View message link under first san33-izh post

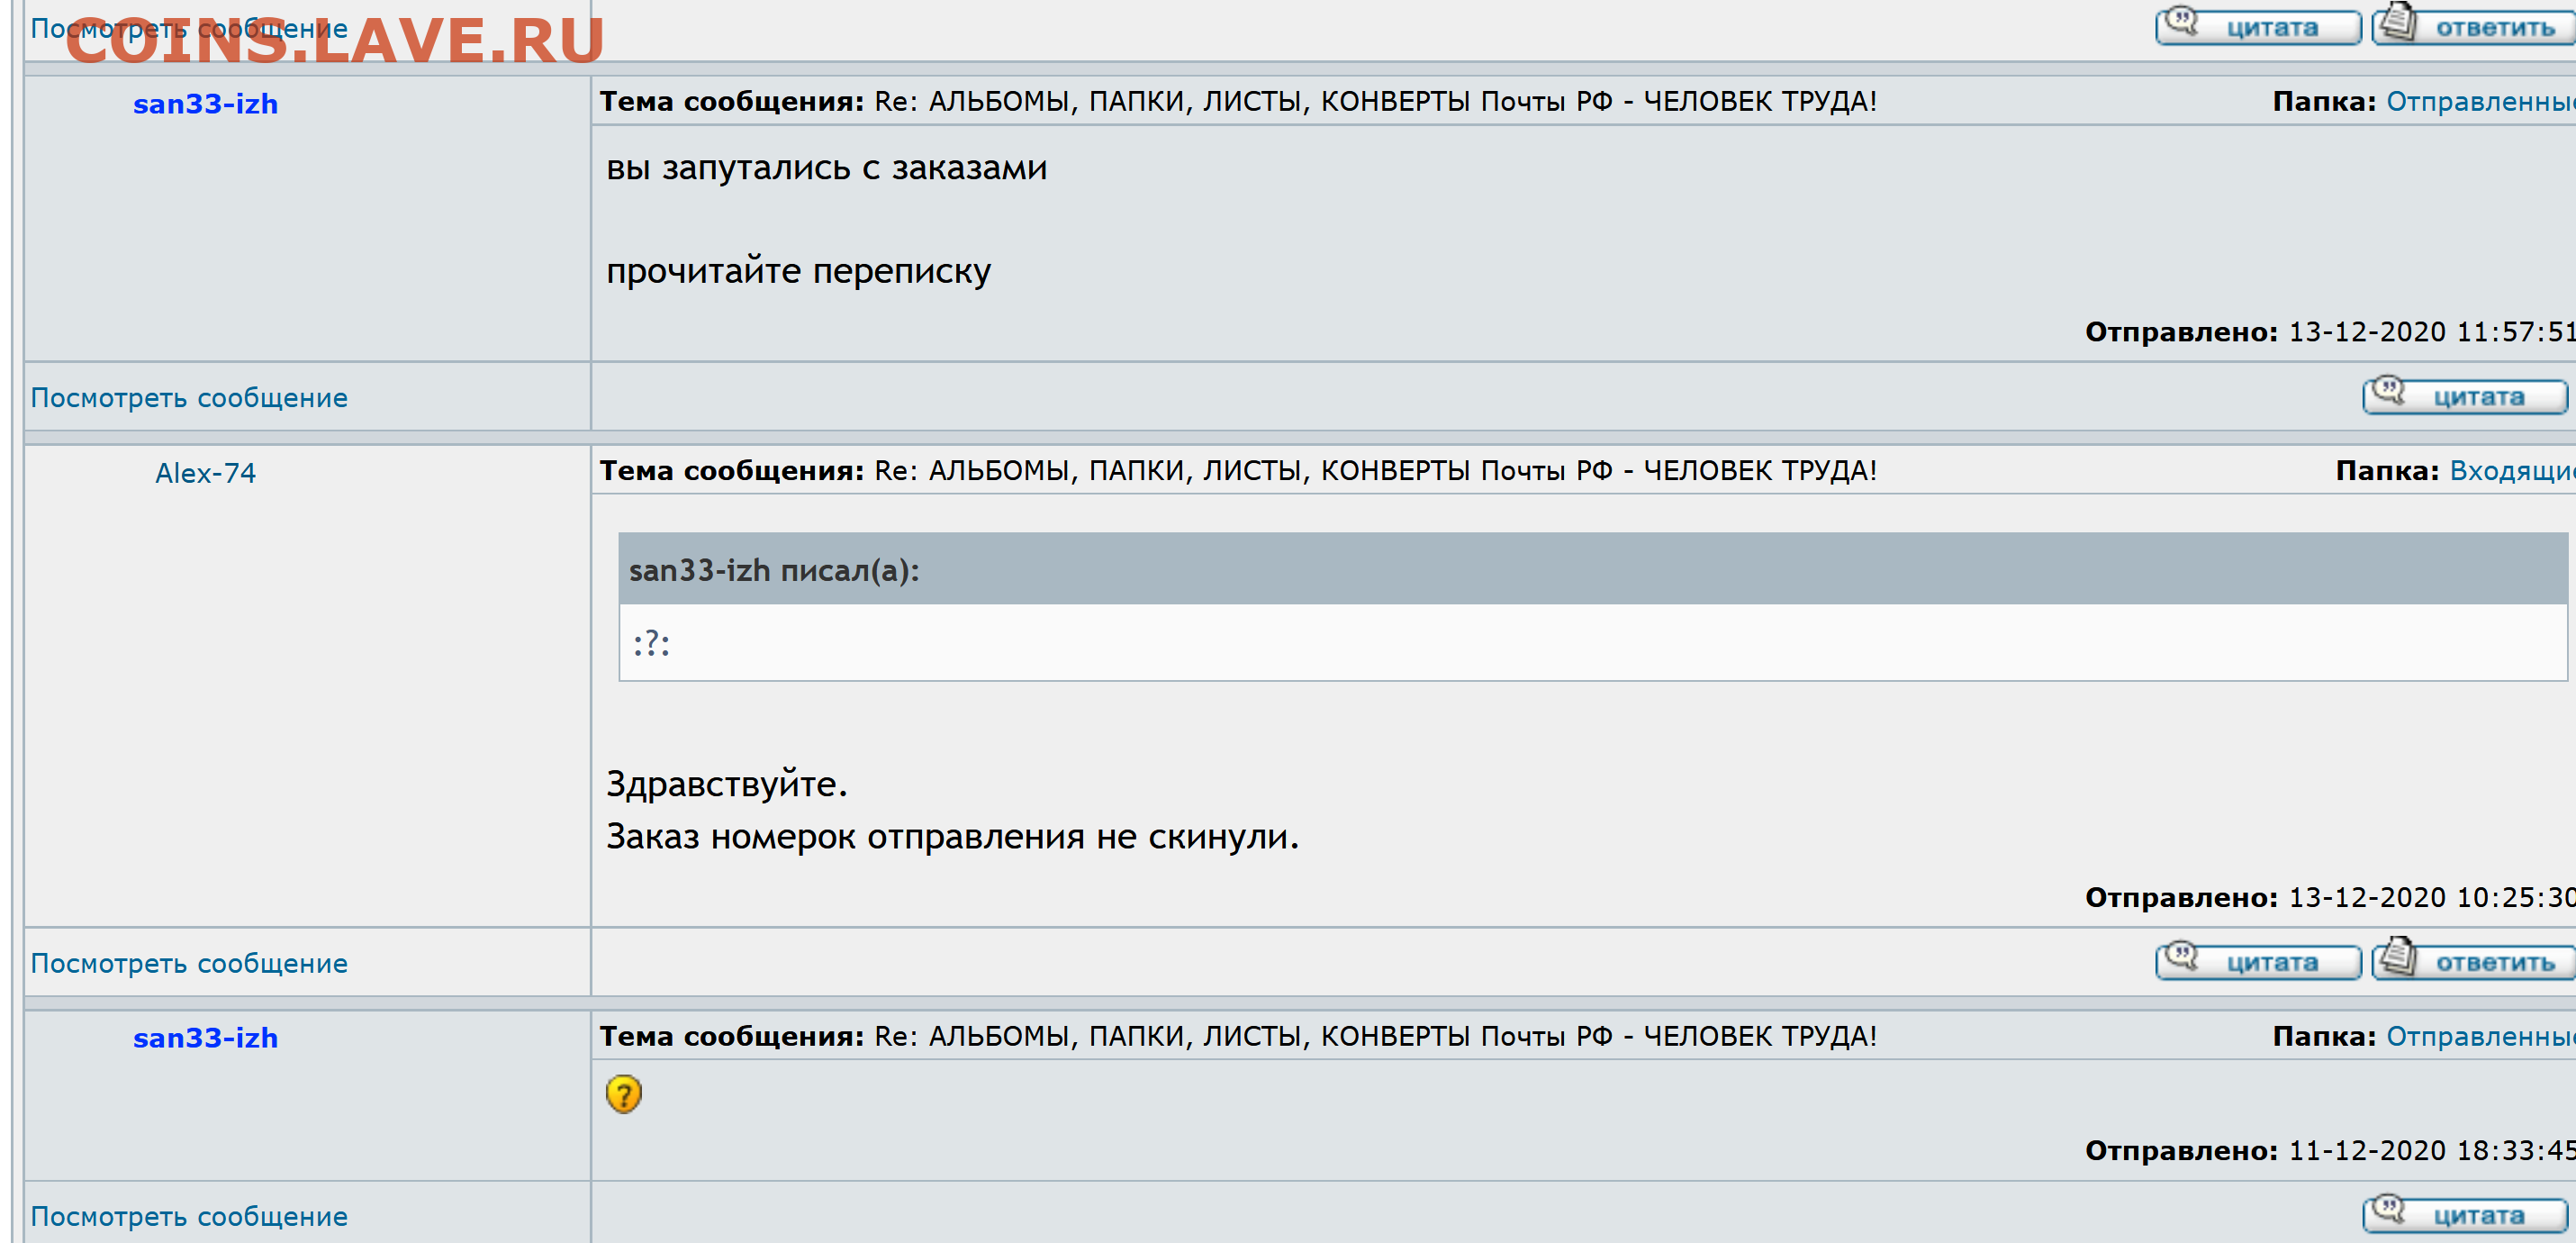[x=189, y=398]
